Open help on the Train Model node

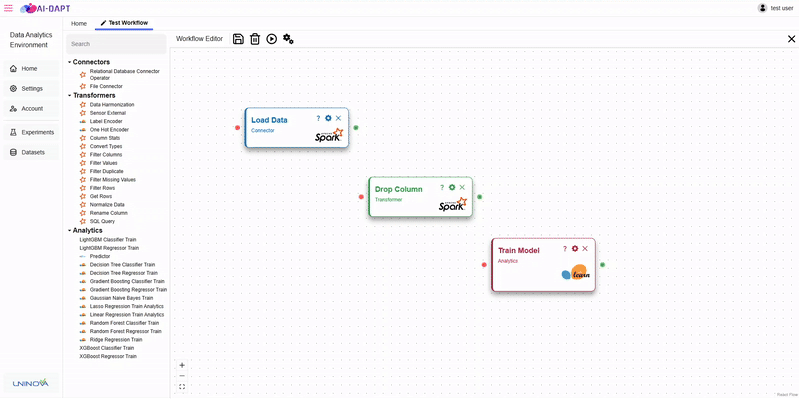pos(565,249)
